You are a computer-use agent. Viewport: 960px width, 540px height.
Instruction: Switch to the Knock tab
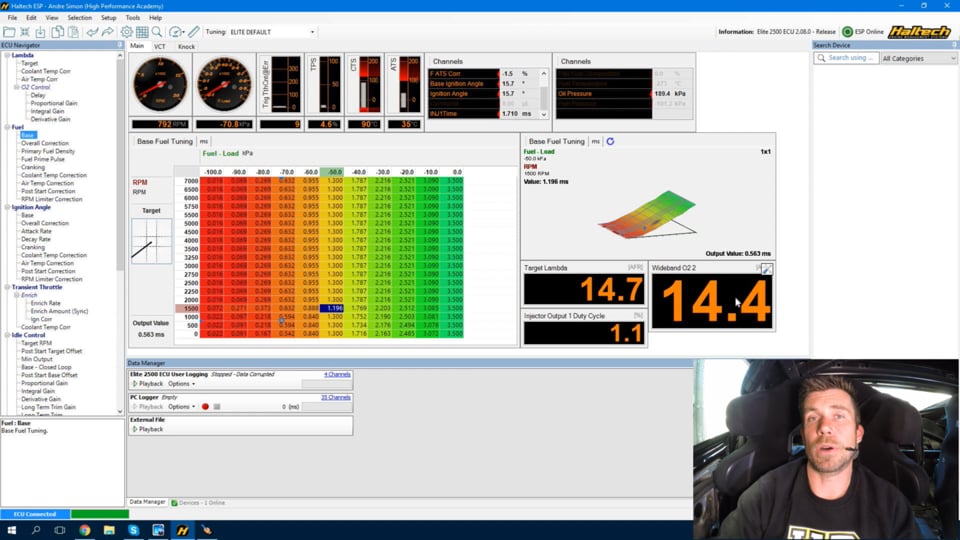click(186, 47)
